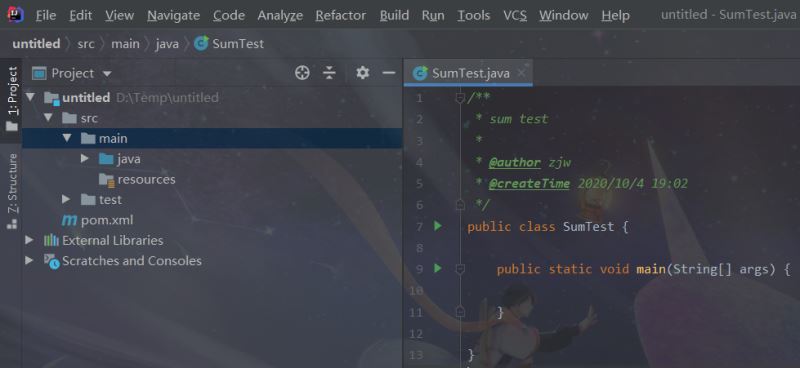Expand the java folder in tree
The height and width of the screenshot is (368, 800).
[x=85, y=159]
